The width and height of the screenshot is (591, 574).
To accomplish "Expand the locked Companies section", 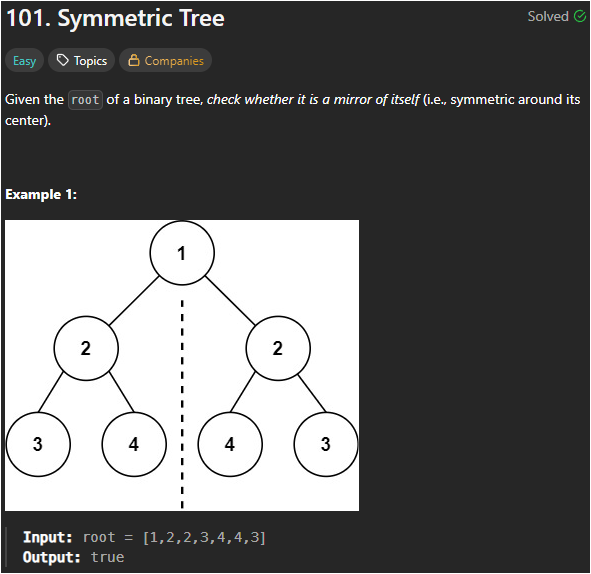I will click(x=165, y=60).
